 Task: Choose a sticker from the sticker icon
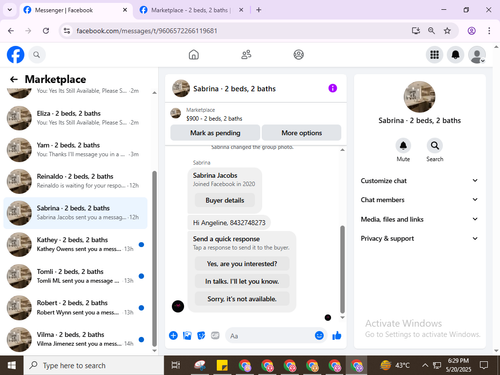coord(201,335)
